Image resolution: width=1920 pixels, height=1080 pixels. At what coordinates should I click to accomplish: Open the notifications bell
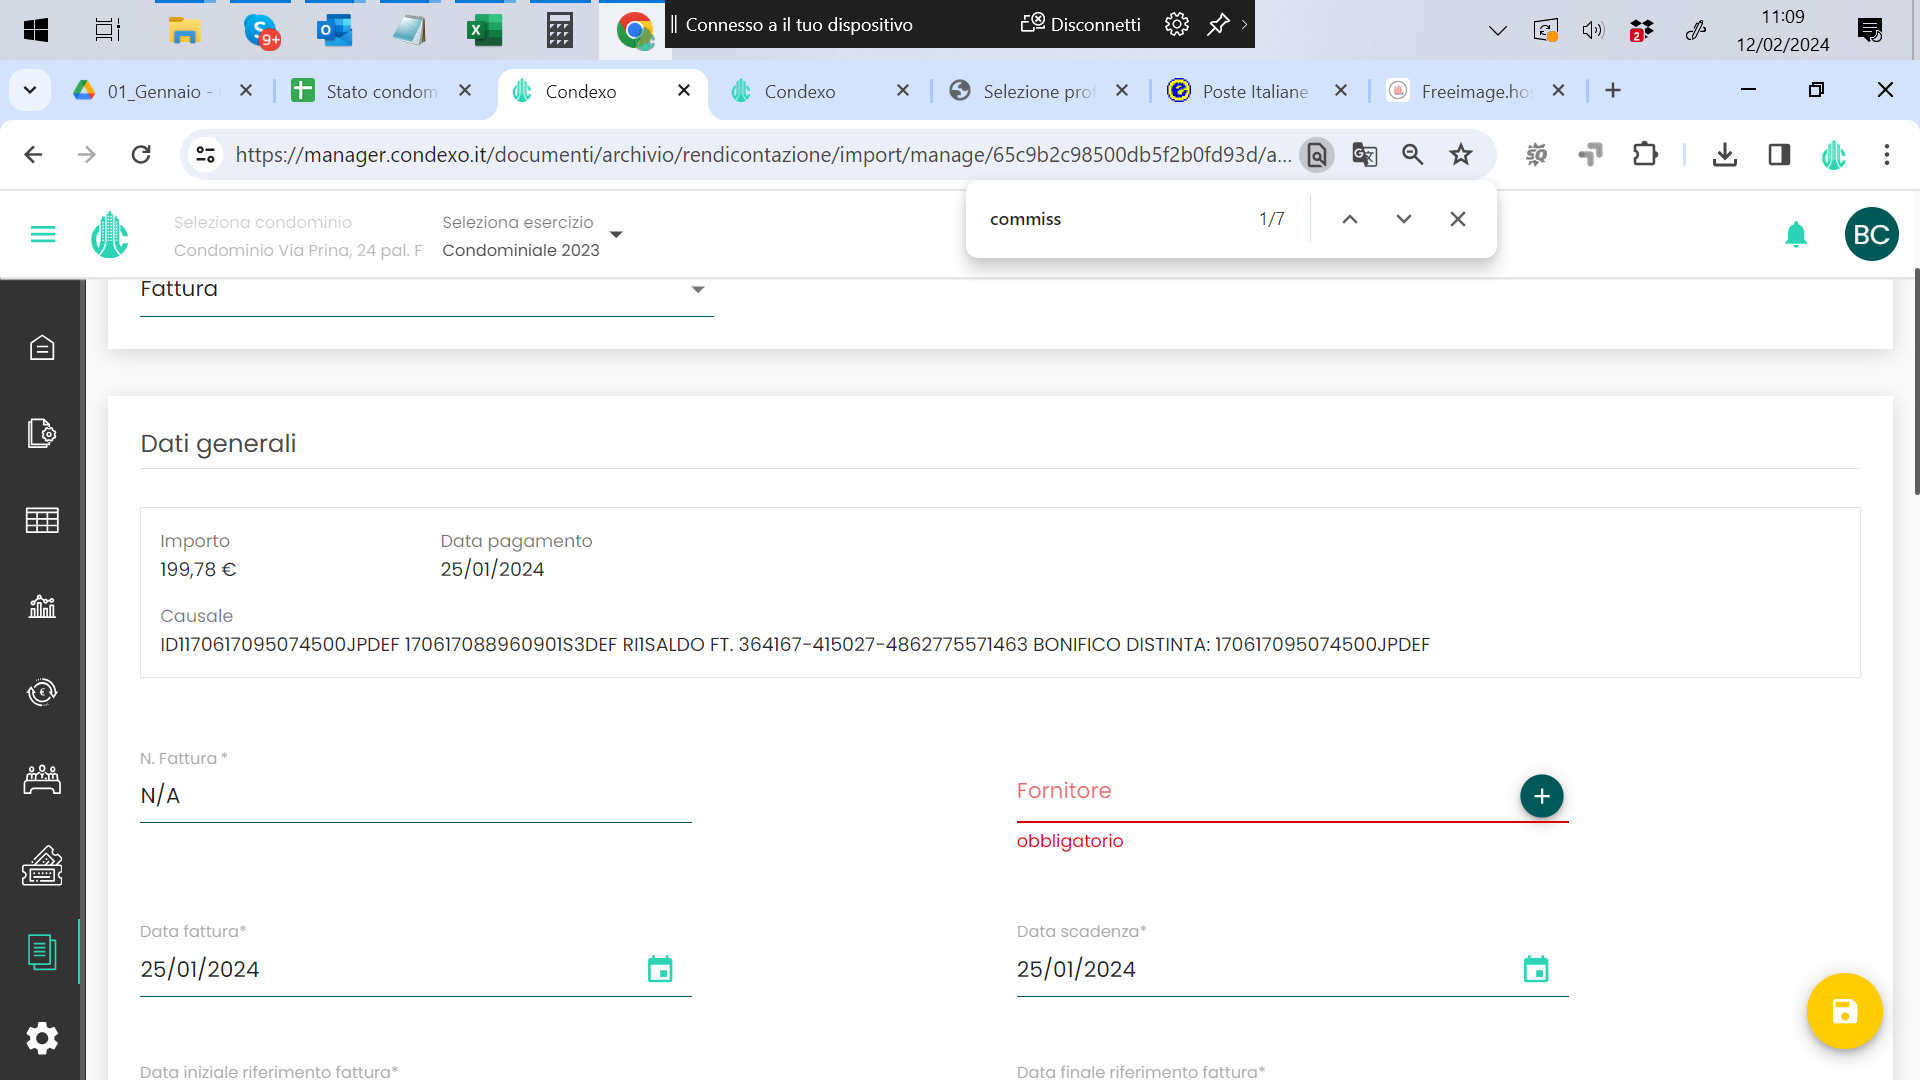(x=1796, y=234)
